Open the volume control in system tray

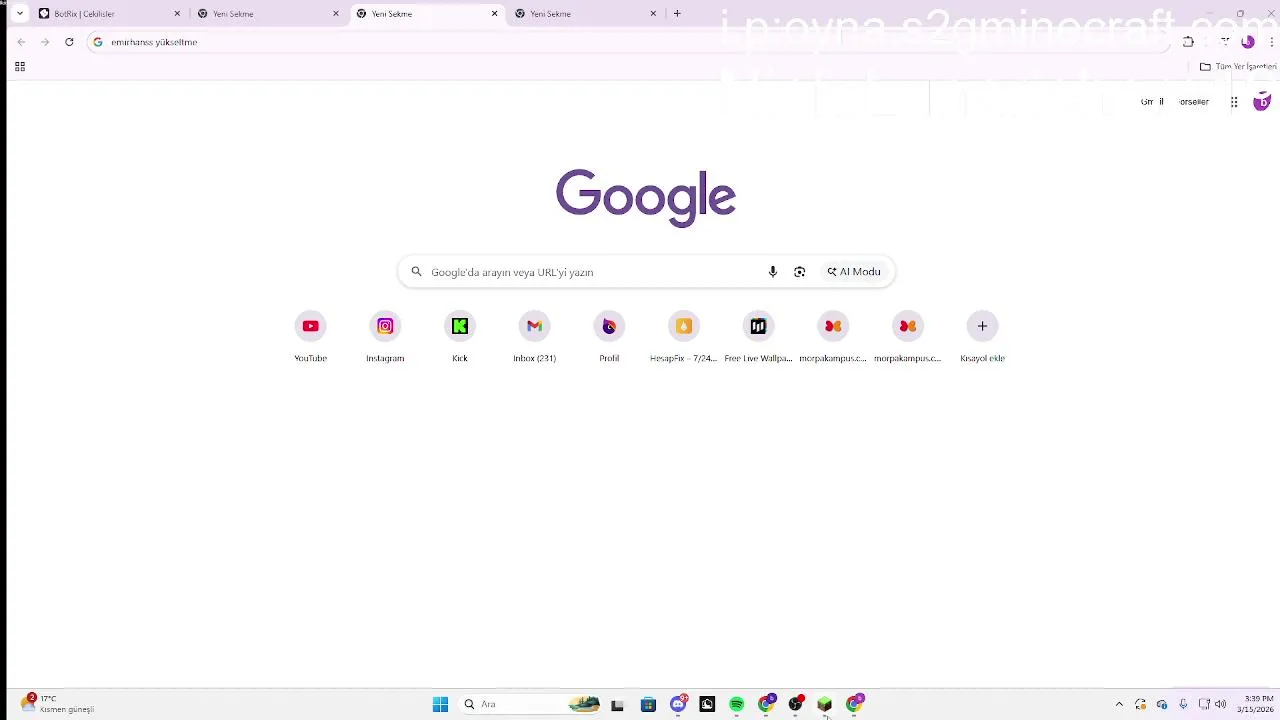[1221, 704]
